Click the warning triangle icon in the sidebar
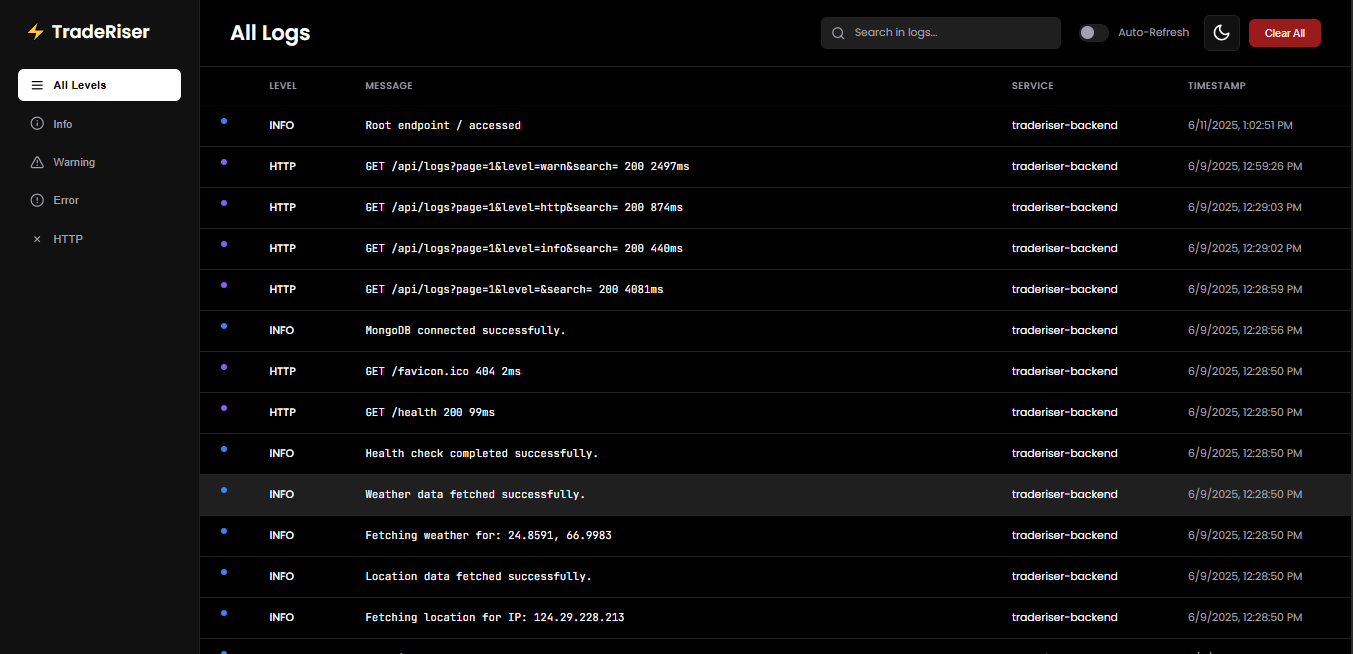The width and height of the screenshot is (1353, 654). pos(37,161)
